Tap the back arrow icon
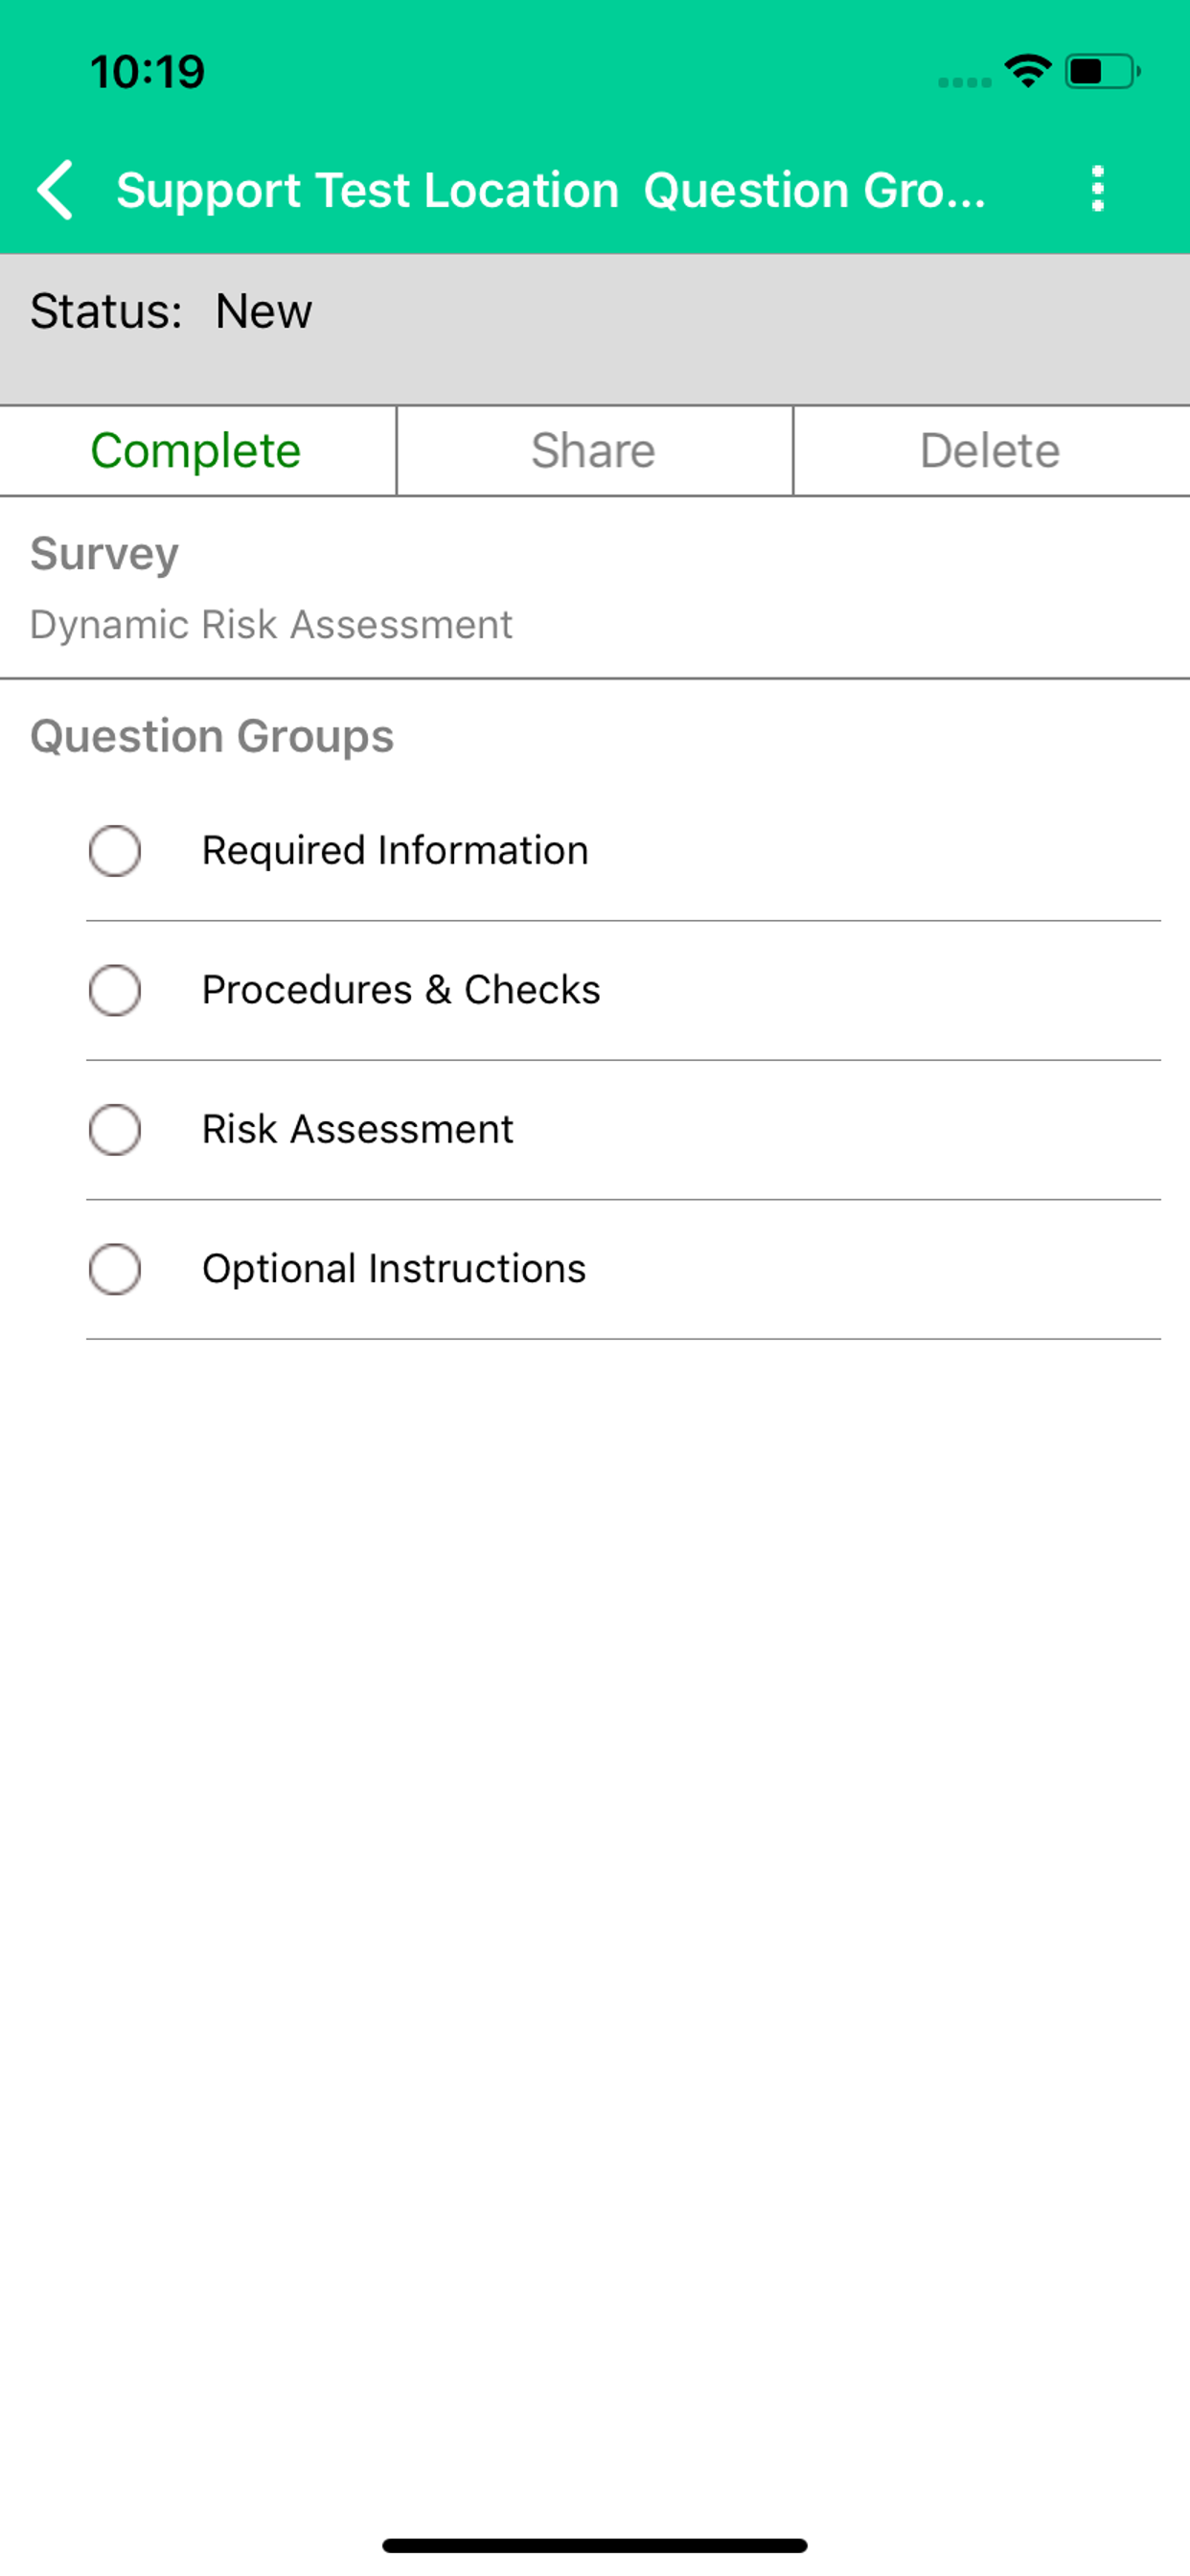This screenshot has height=2576, width=1190. [55, 189]
